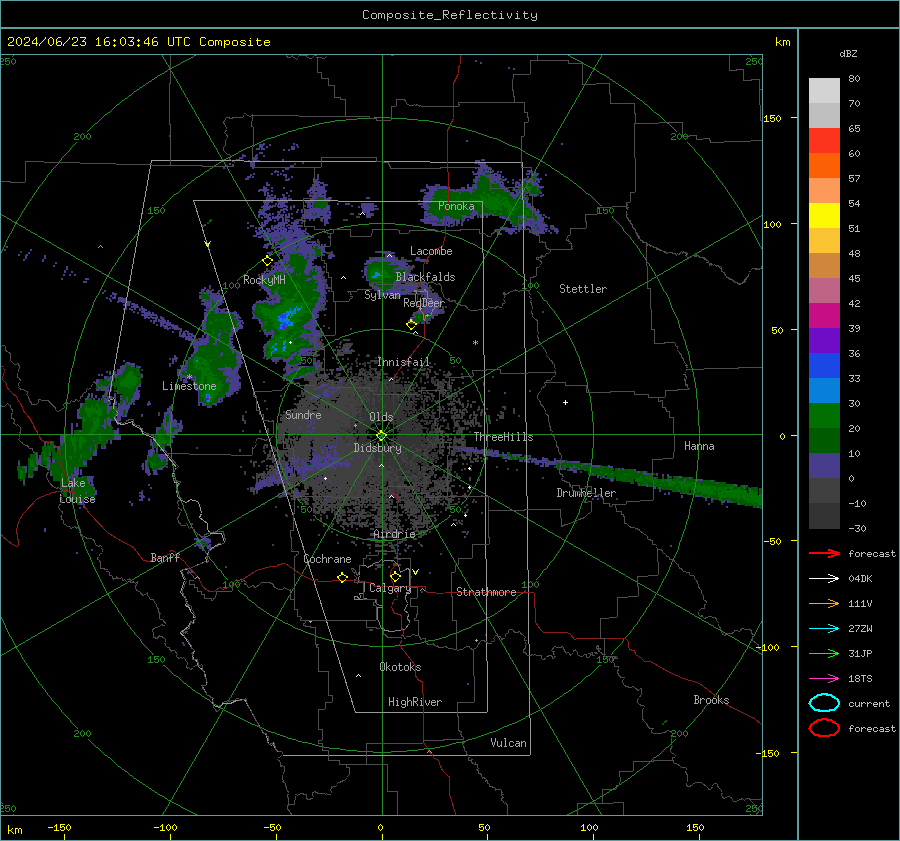Click the Drumheller city label
The width and height of the screenshot is (900, 841).
tap(586, 493)
